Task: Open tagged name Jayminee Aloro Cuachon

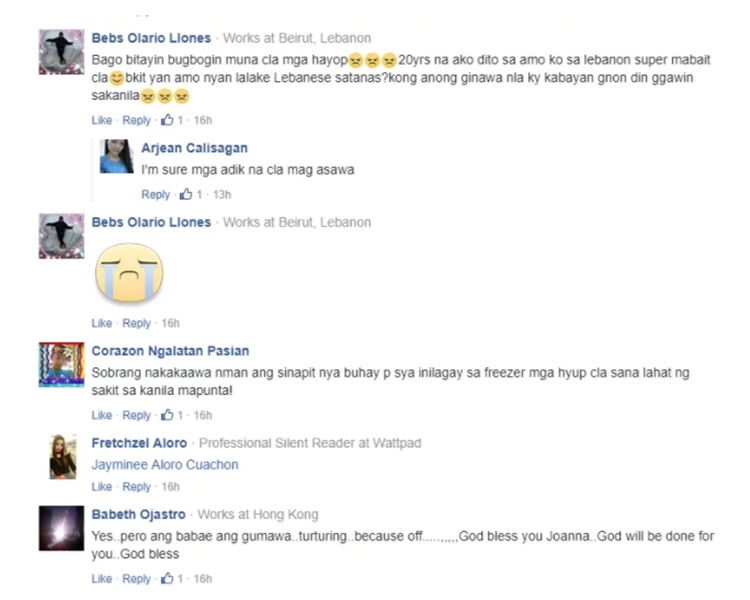Action: 165,465
